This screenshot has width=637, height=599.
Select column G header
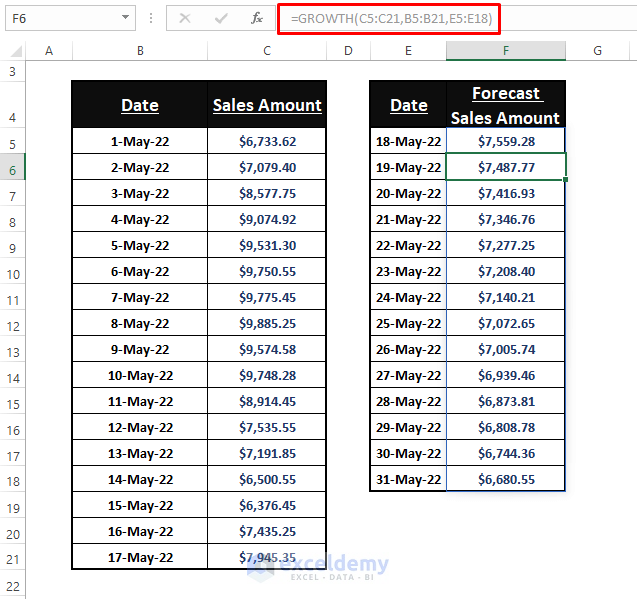[597, 51]
